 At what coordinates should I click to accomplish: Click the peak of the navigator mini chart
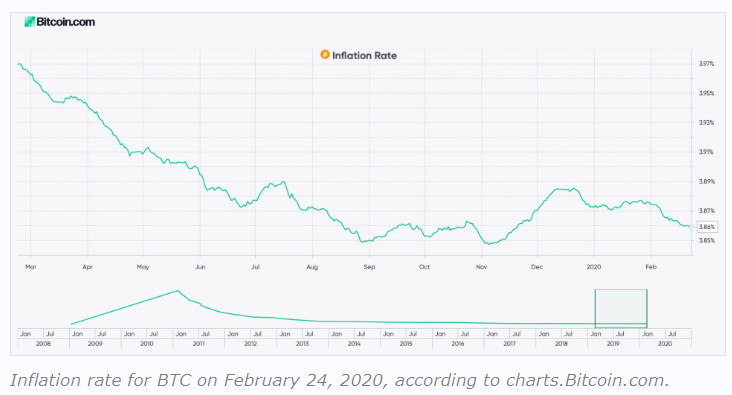[177, 291]
